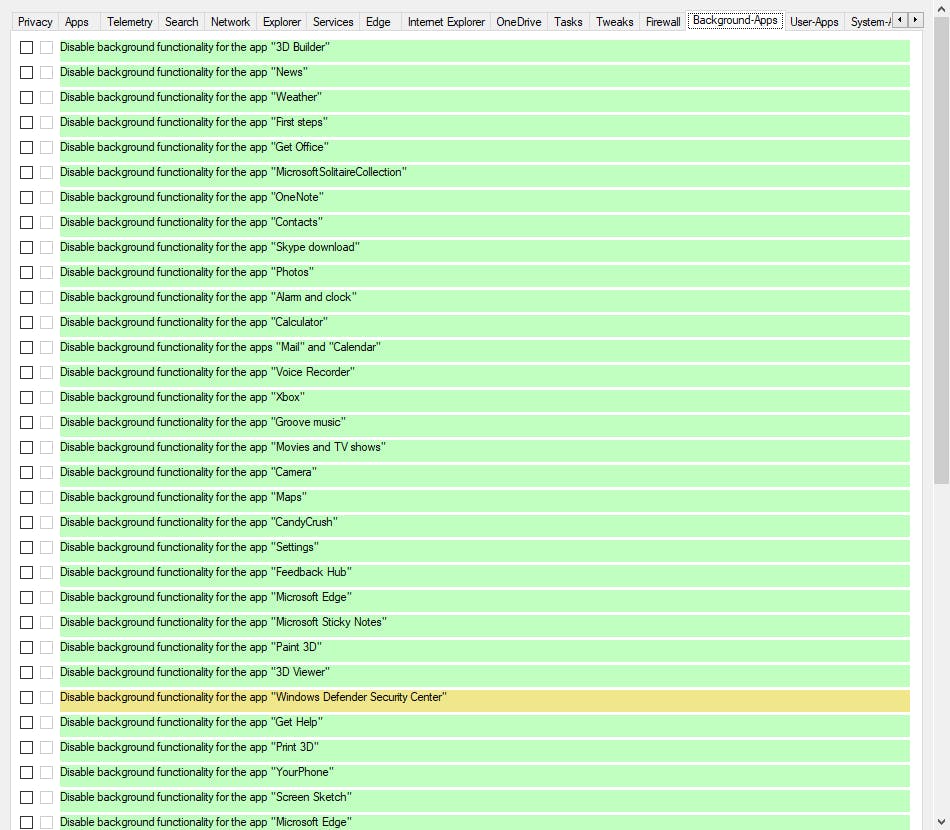The width and height of the screenshot is (950, 830).
Task: Check the "Feedback Hub" row checkbox
Action: tap(26, 573)
